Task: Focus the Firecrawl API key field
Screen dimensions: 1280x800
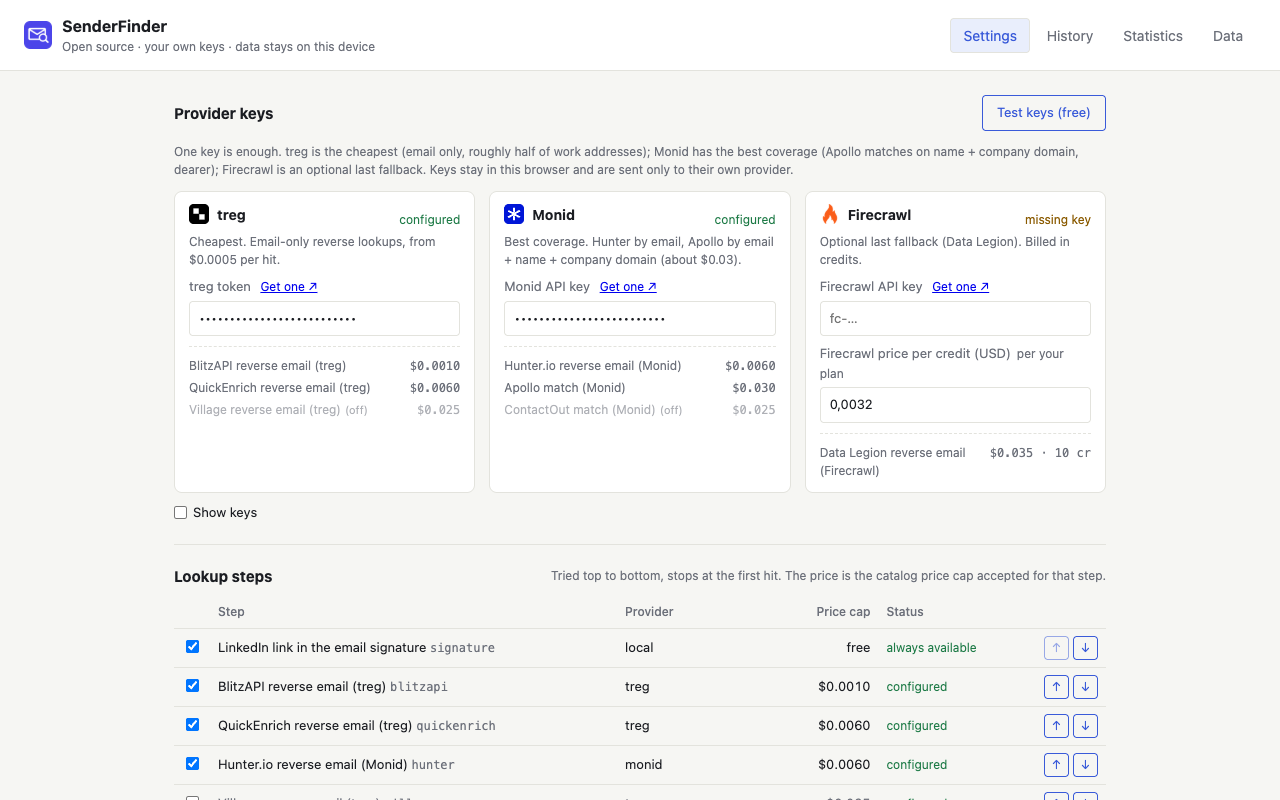Action: (955, 319)
